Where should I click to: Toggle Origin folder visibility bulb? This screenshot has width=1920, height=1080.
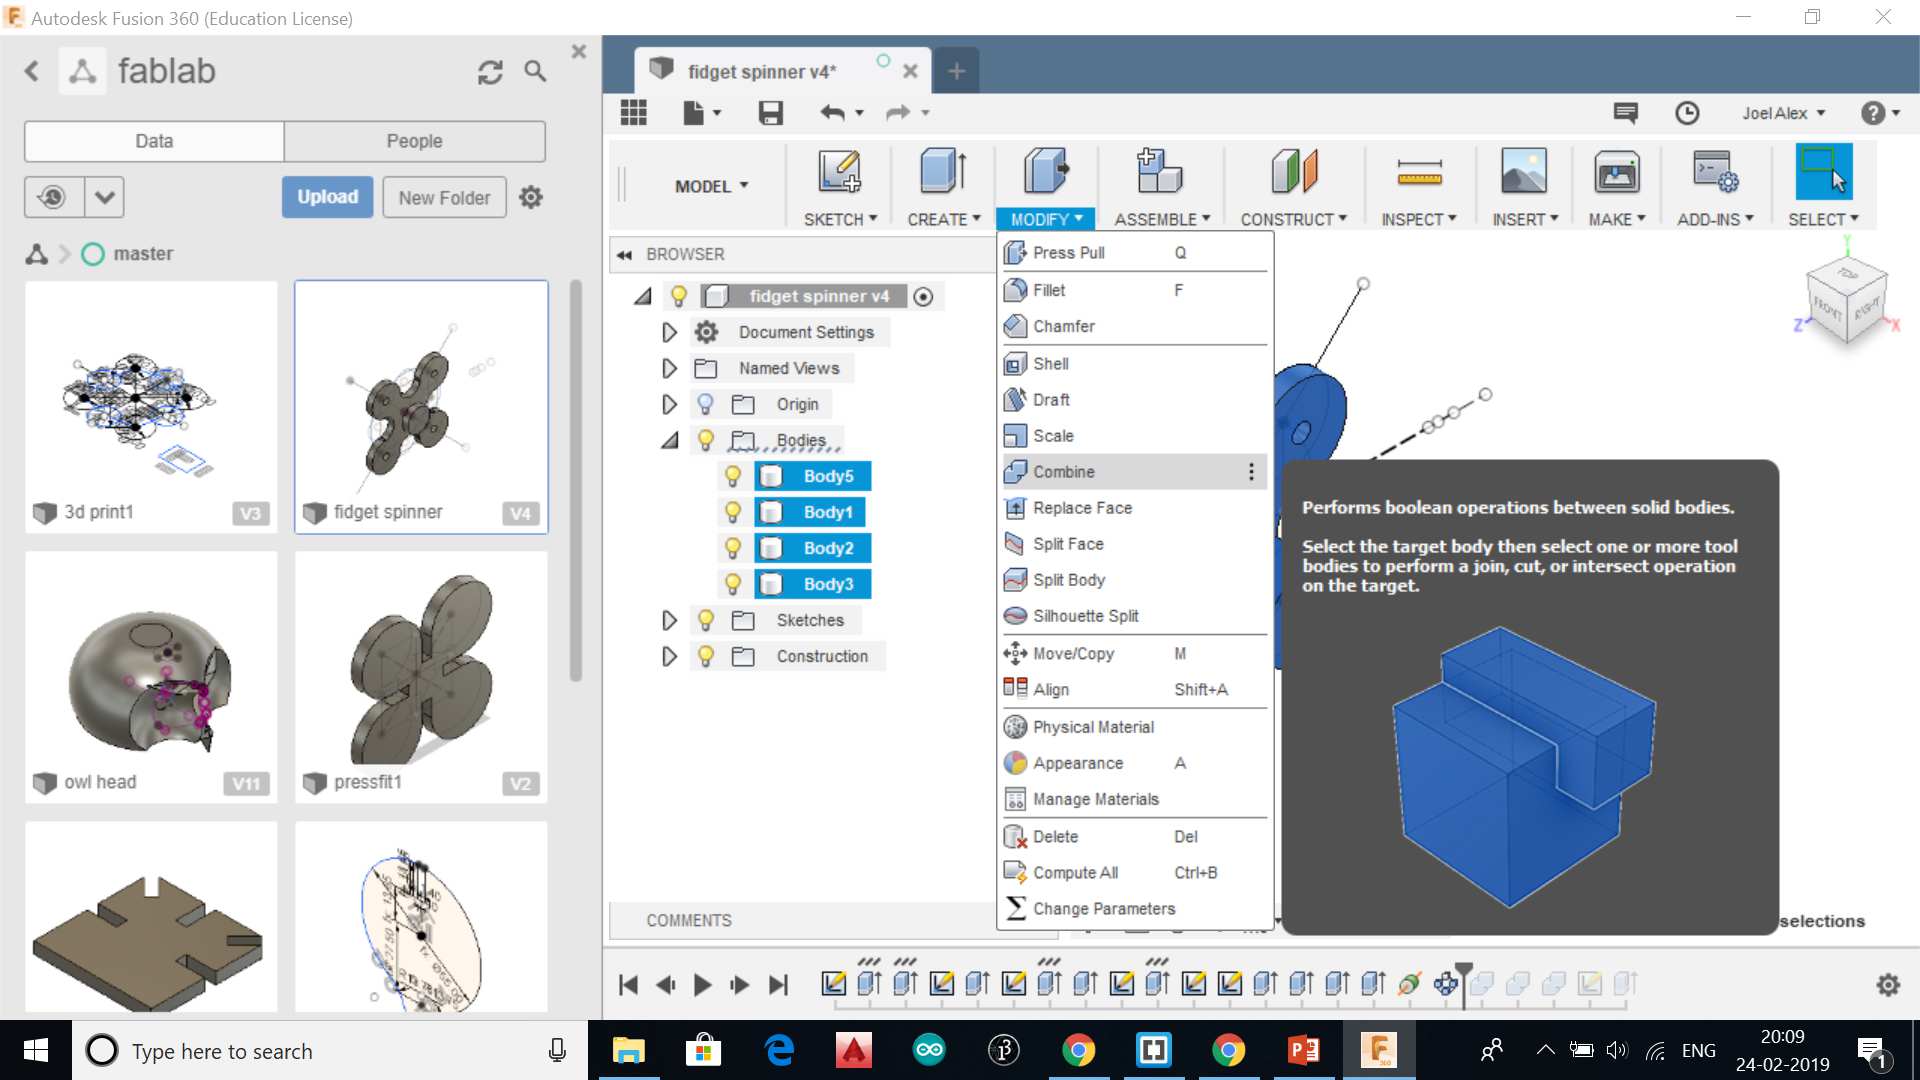point(706,404)
